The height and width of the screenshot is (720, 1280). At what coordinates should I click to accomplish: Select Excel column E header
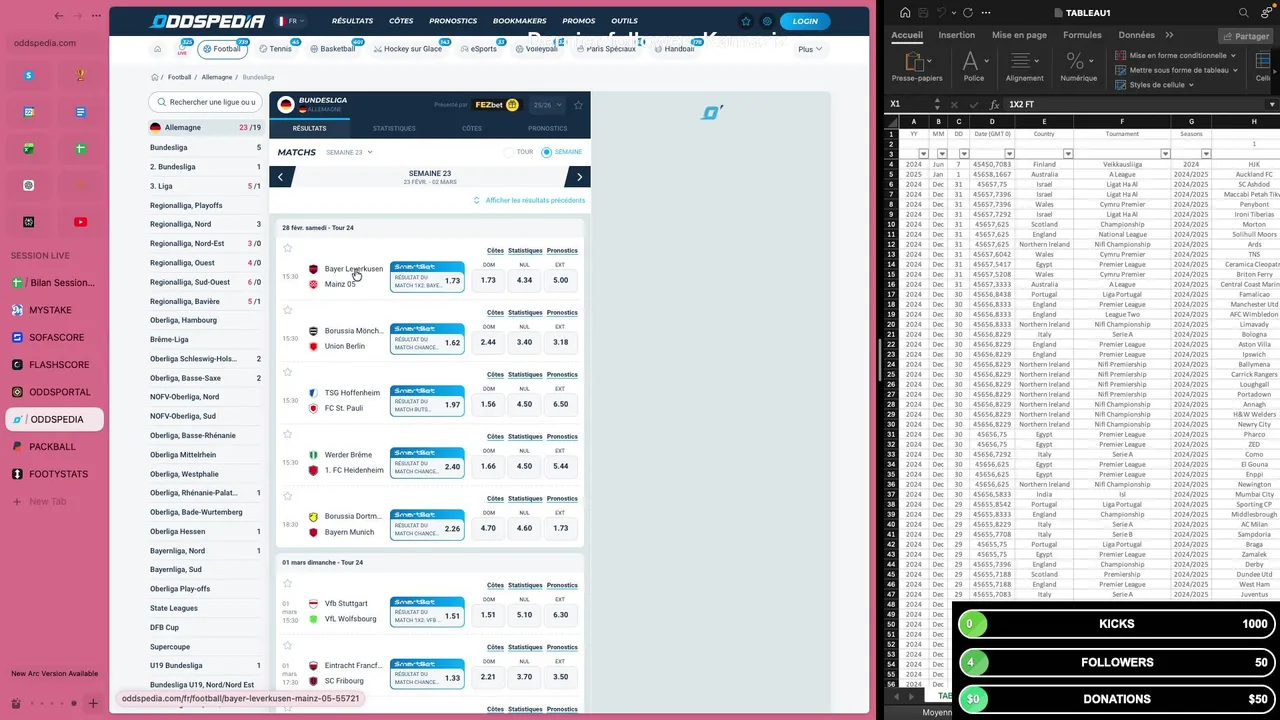coord(1044,122)
